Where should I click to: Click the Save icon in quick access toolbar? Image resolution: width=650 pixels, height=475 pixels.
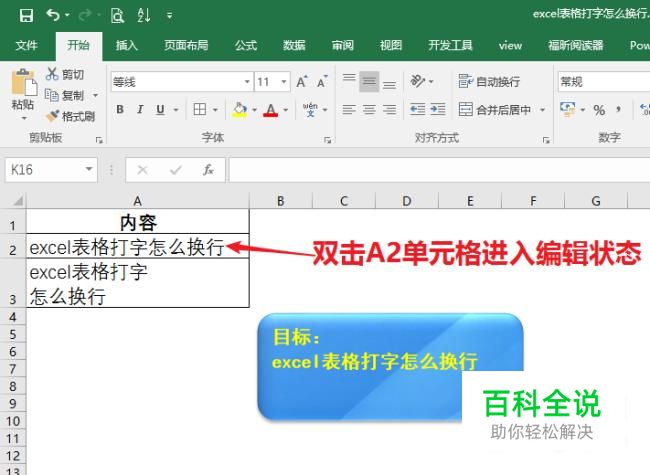[x=26, y=15]
